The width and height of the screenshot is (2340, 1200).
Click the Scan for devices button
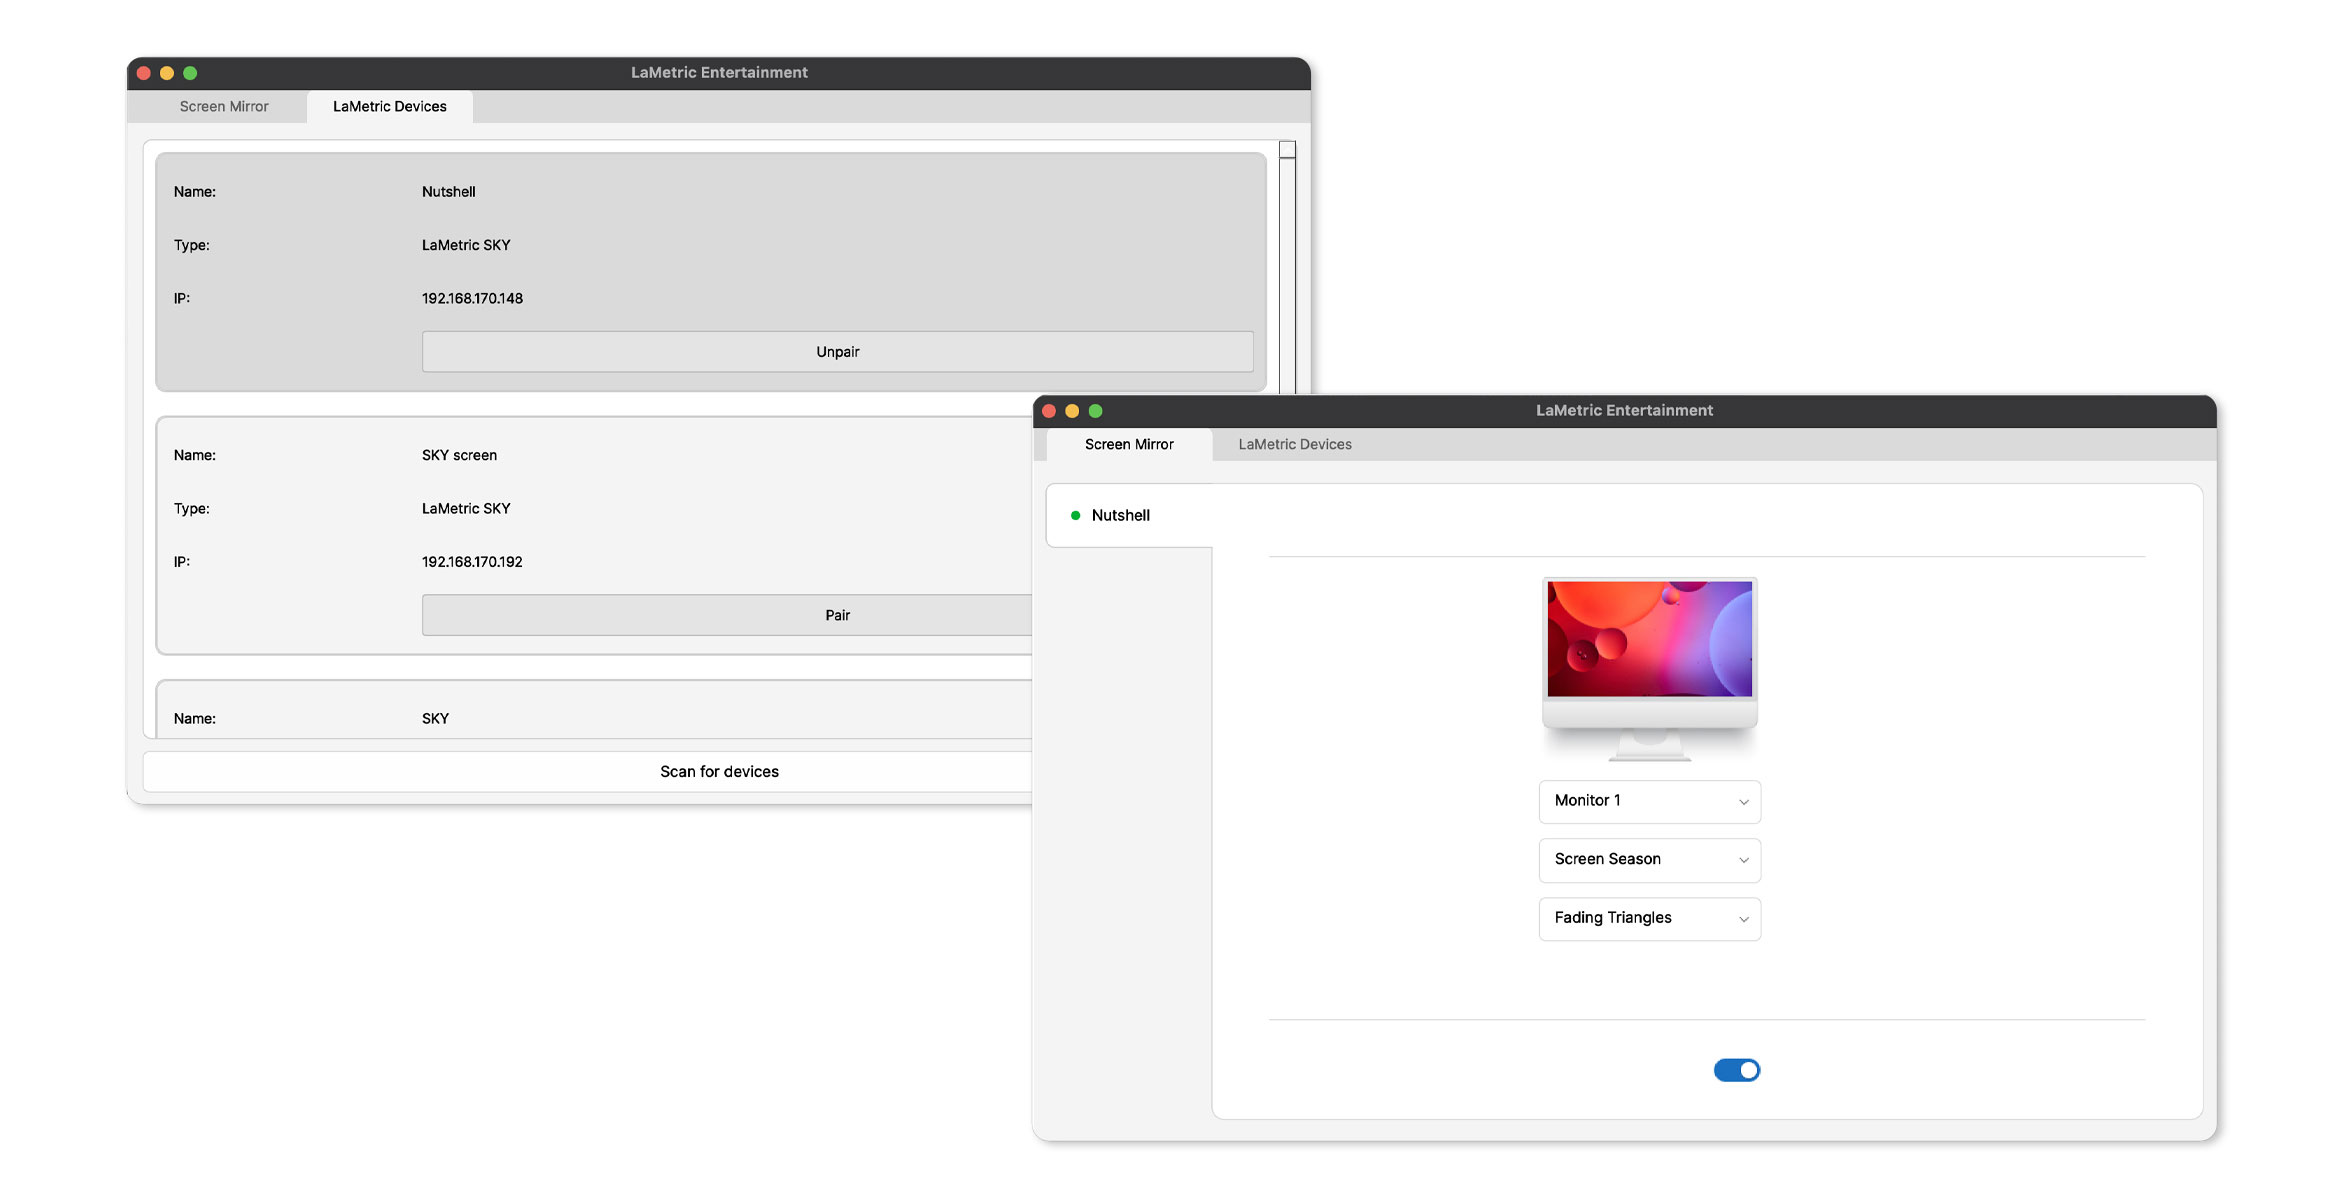718,770
